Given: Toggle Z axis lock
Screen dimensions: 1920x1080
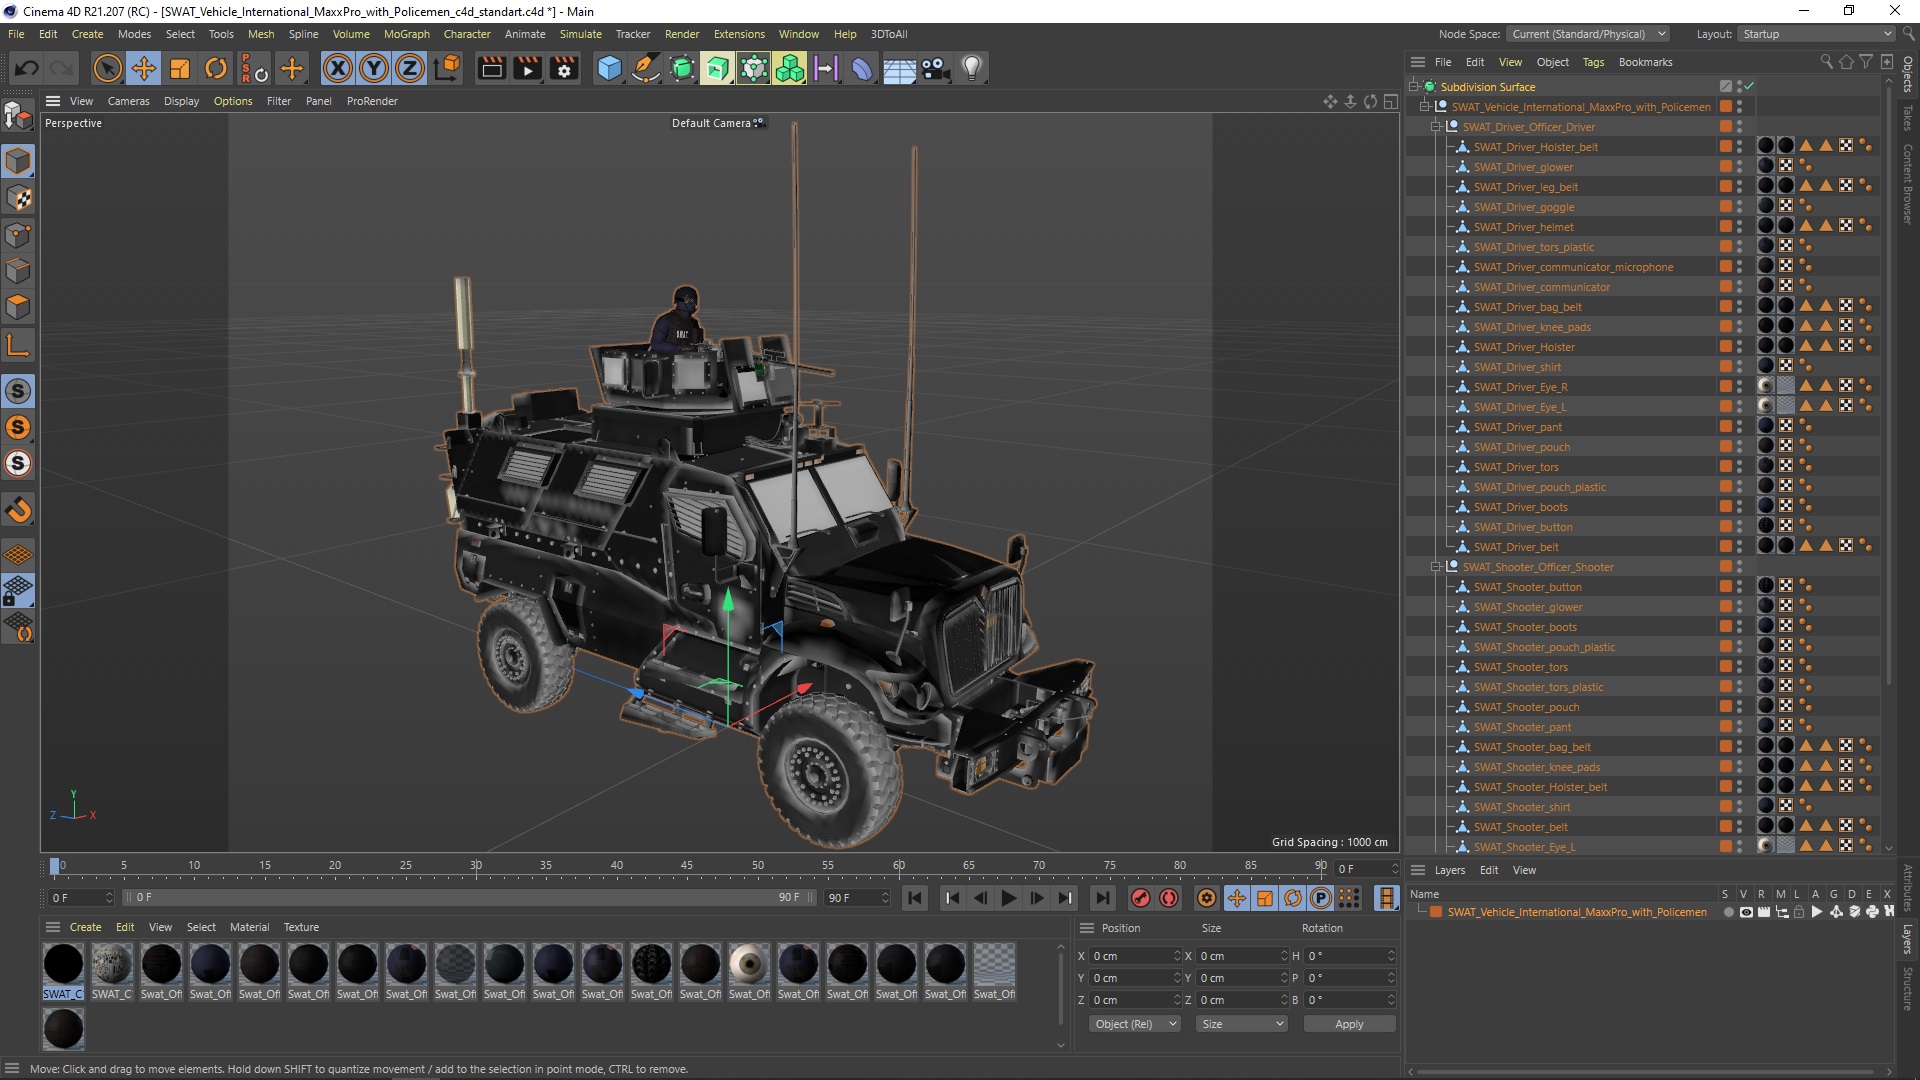Looking at the screenshot, I should pos(410,68).
